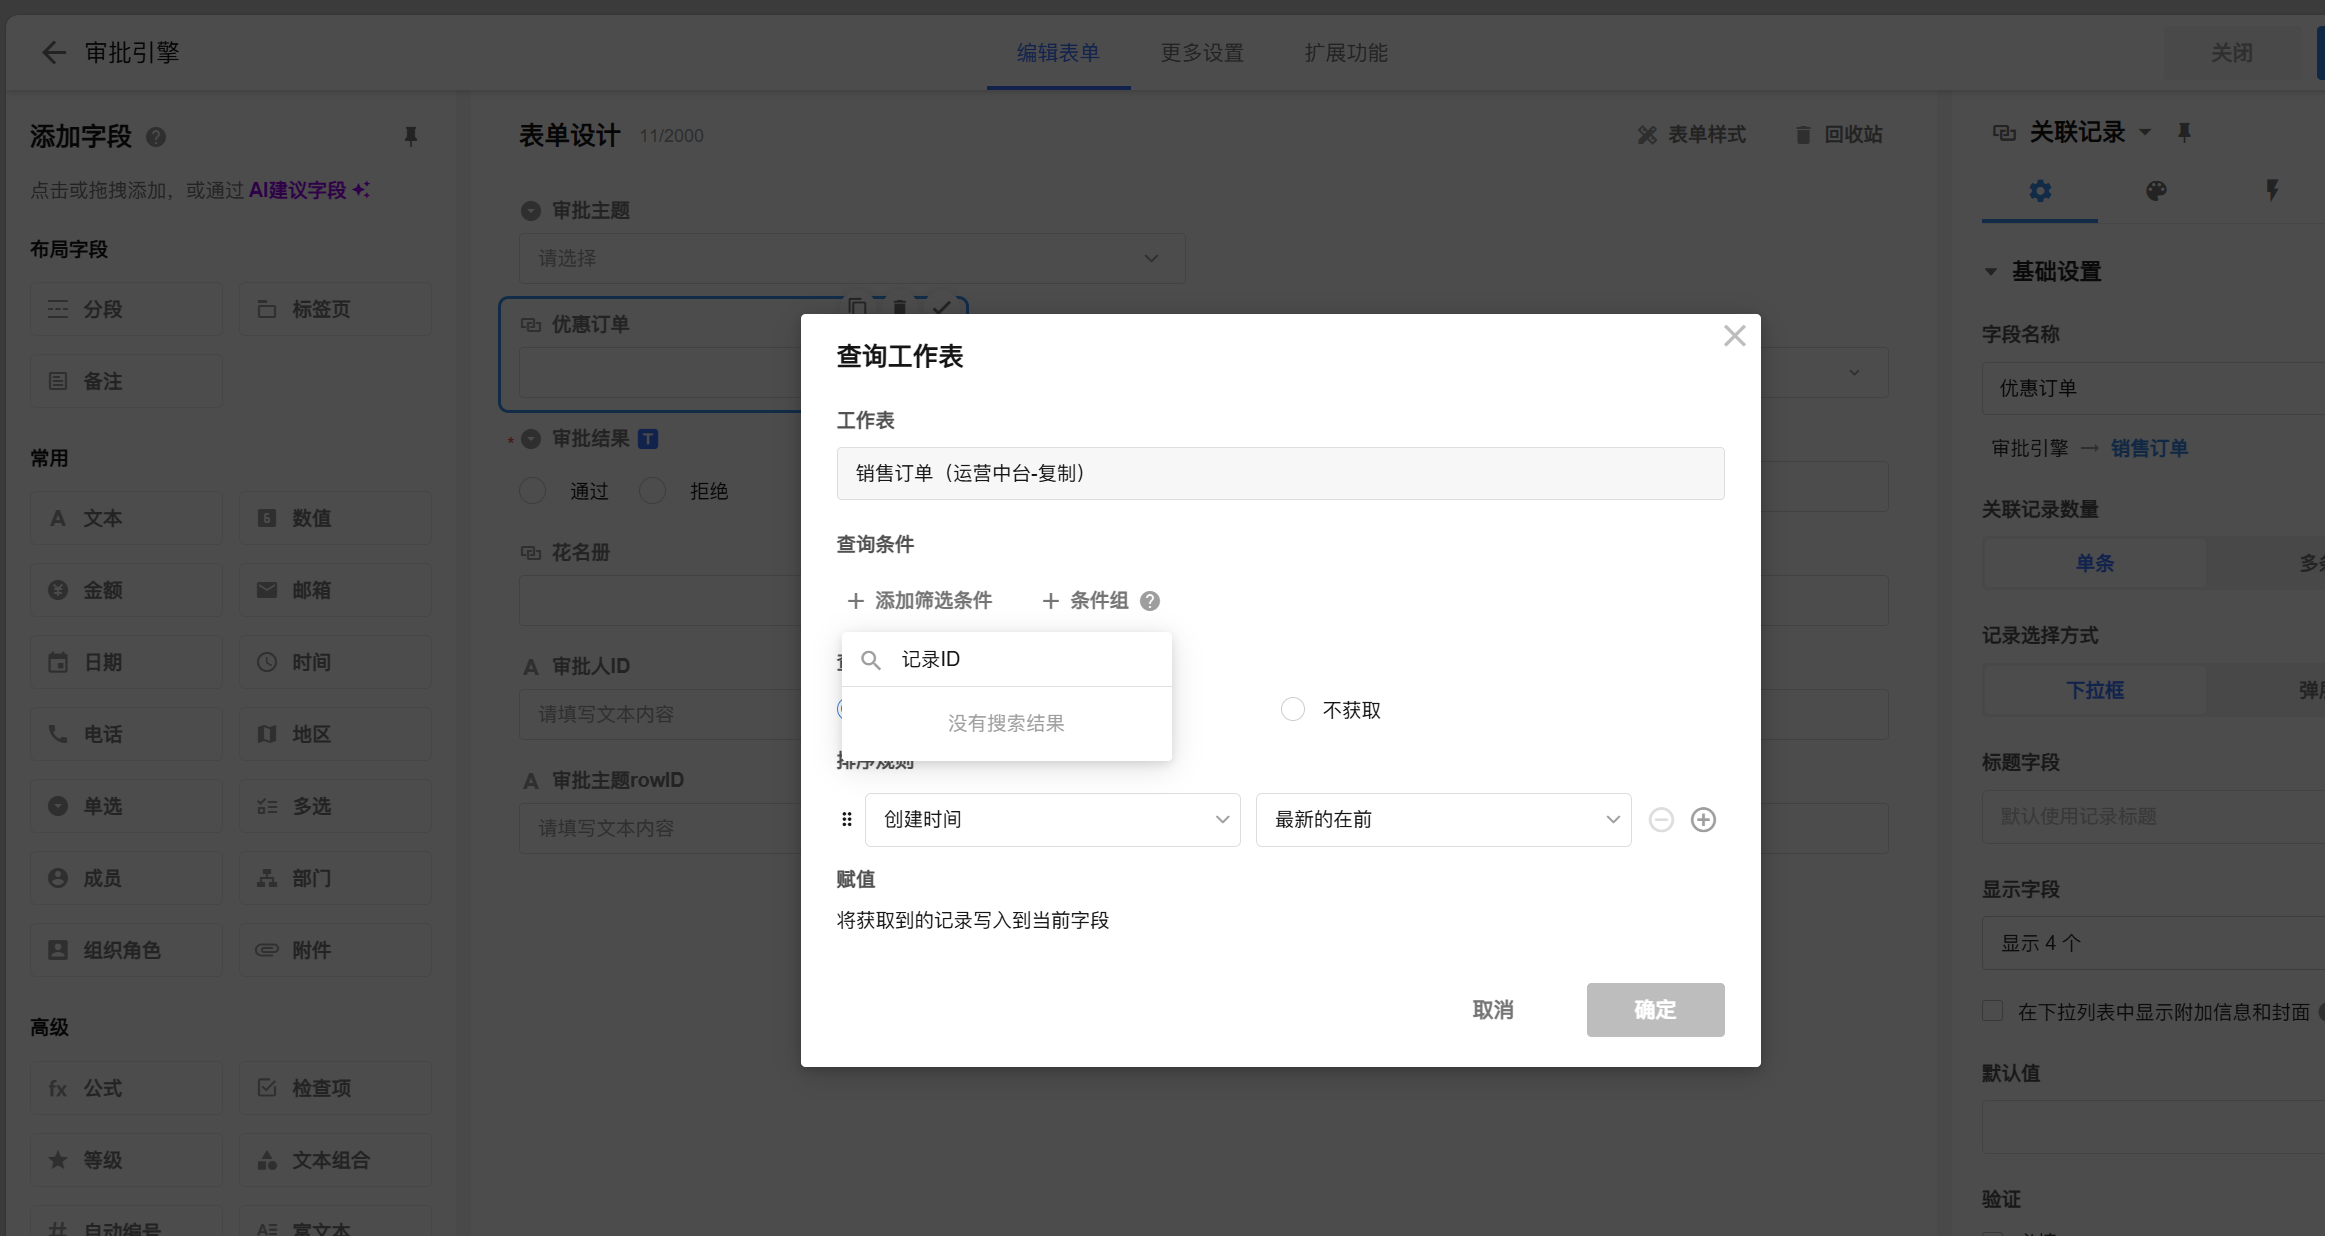2325x1236 pixels.
Task: Open the 创建时间 sort field dropdown
Action: [1052, 820]
